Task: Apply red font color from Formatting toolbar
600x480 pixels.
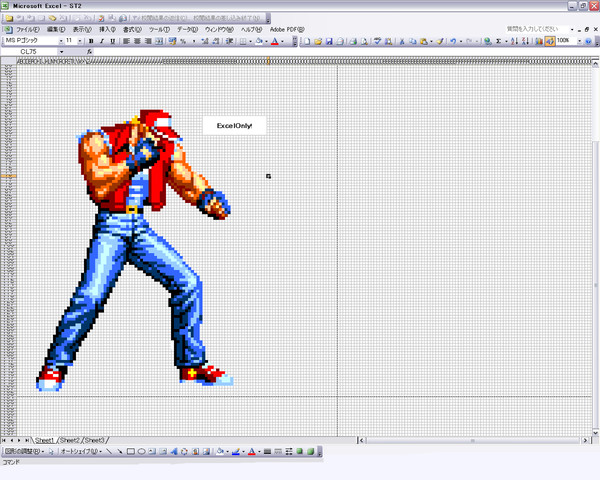Action: coord(274,41)
